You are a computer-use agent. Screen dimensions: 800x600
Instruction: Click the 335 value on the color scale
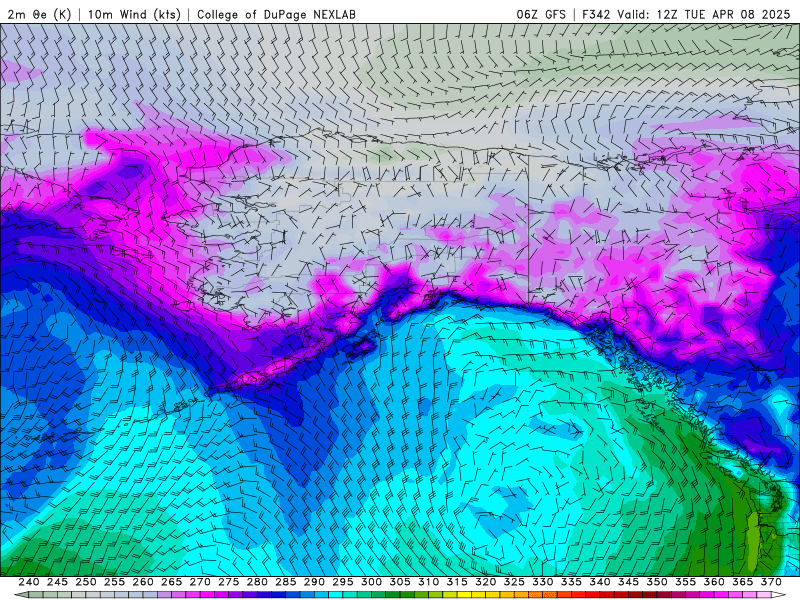point(571,582)
